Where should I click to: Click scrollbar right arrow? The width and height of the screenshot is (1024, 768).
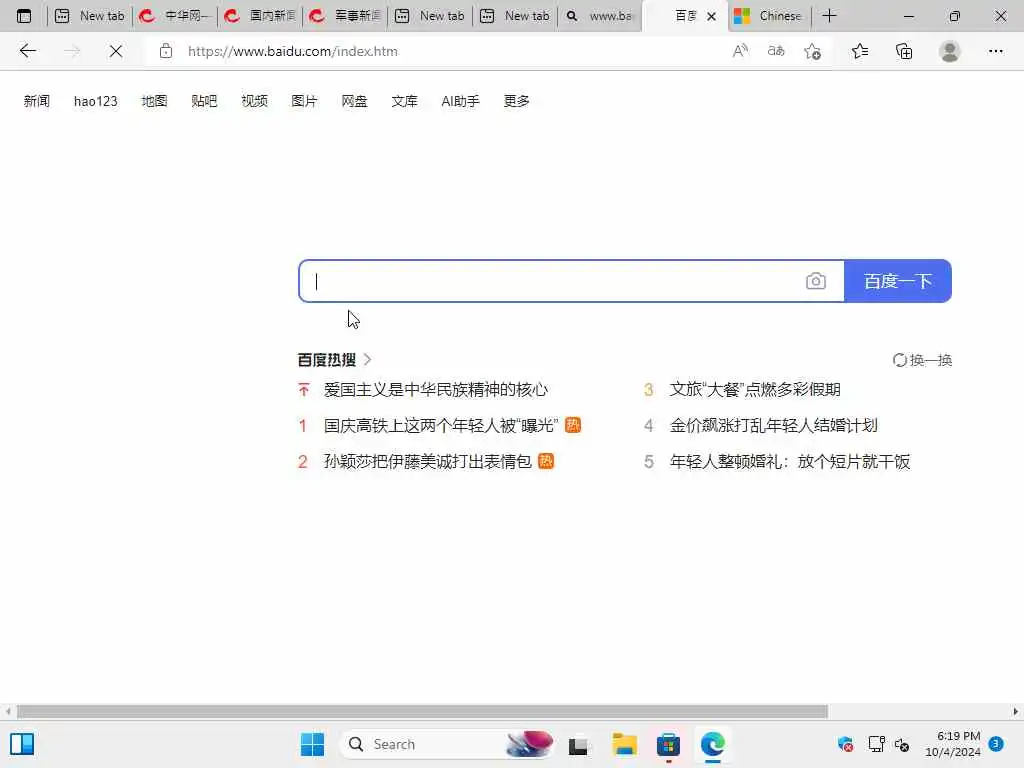(1016, 711)
